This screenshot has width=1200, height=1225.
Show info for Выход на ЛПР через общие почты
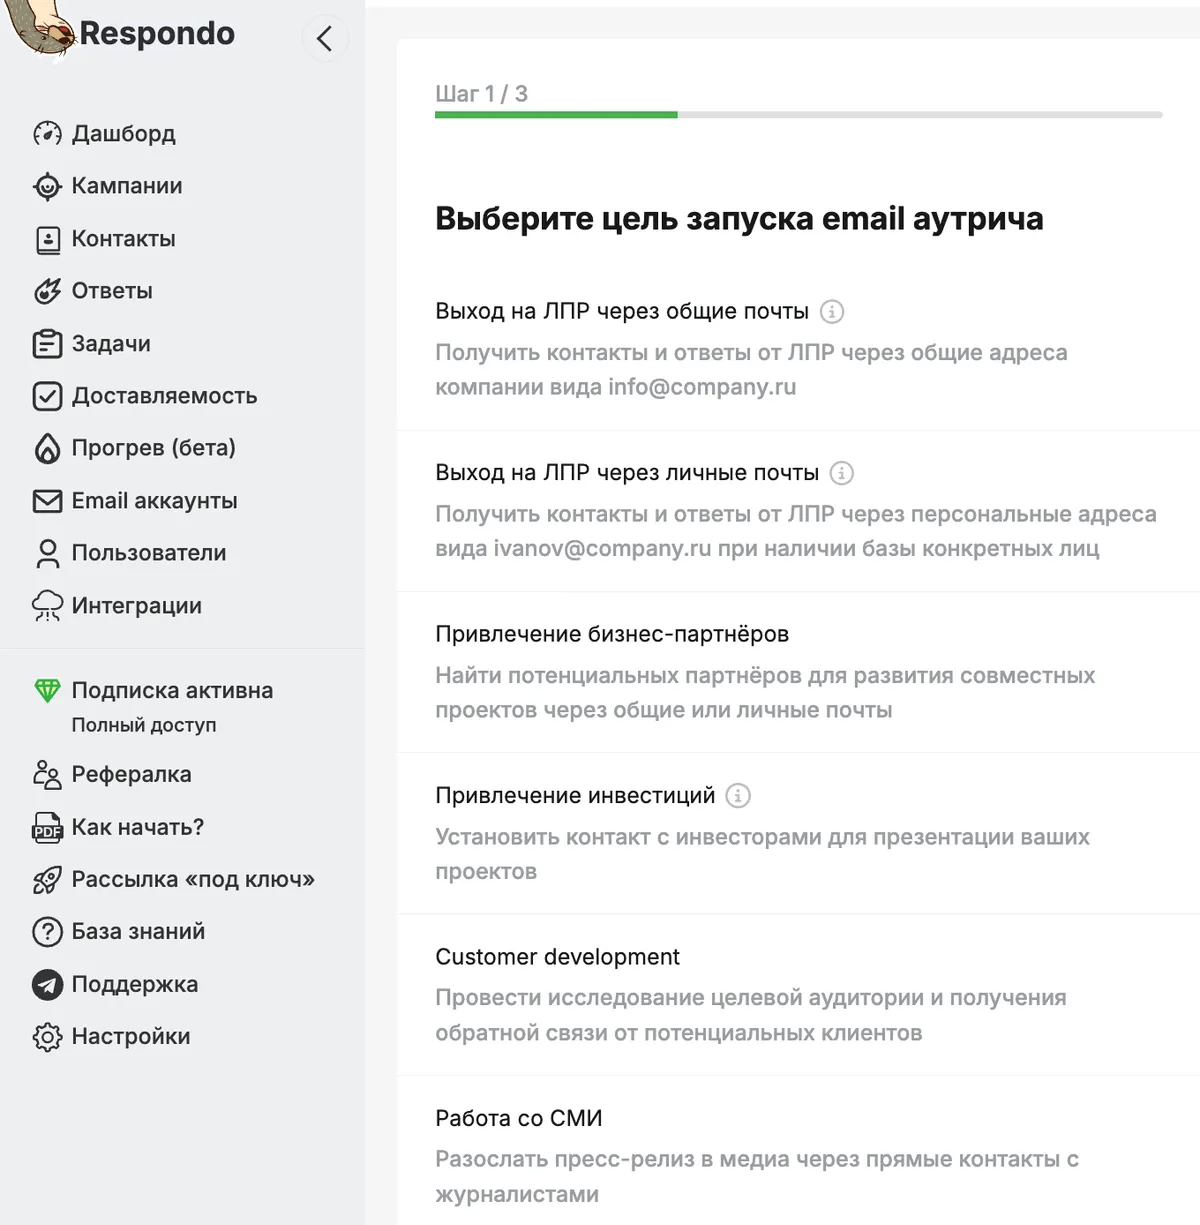pyautogui.click(x=832, y=312)
